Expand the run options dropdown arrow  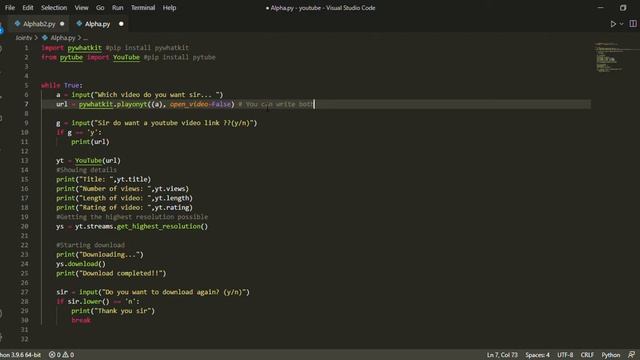622,24
